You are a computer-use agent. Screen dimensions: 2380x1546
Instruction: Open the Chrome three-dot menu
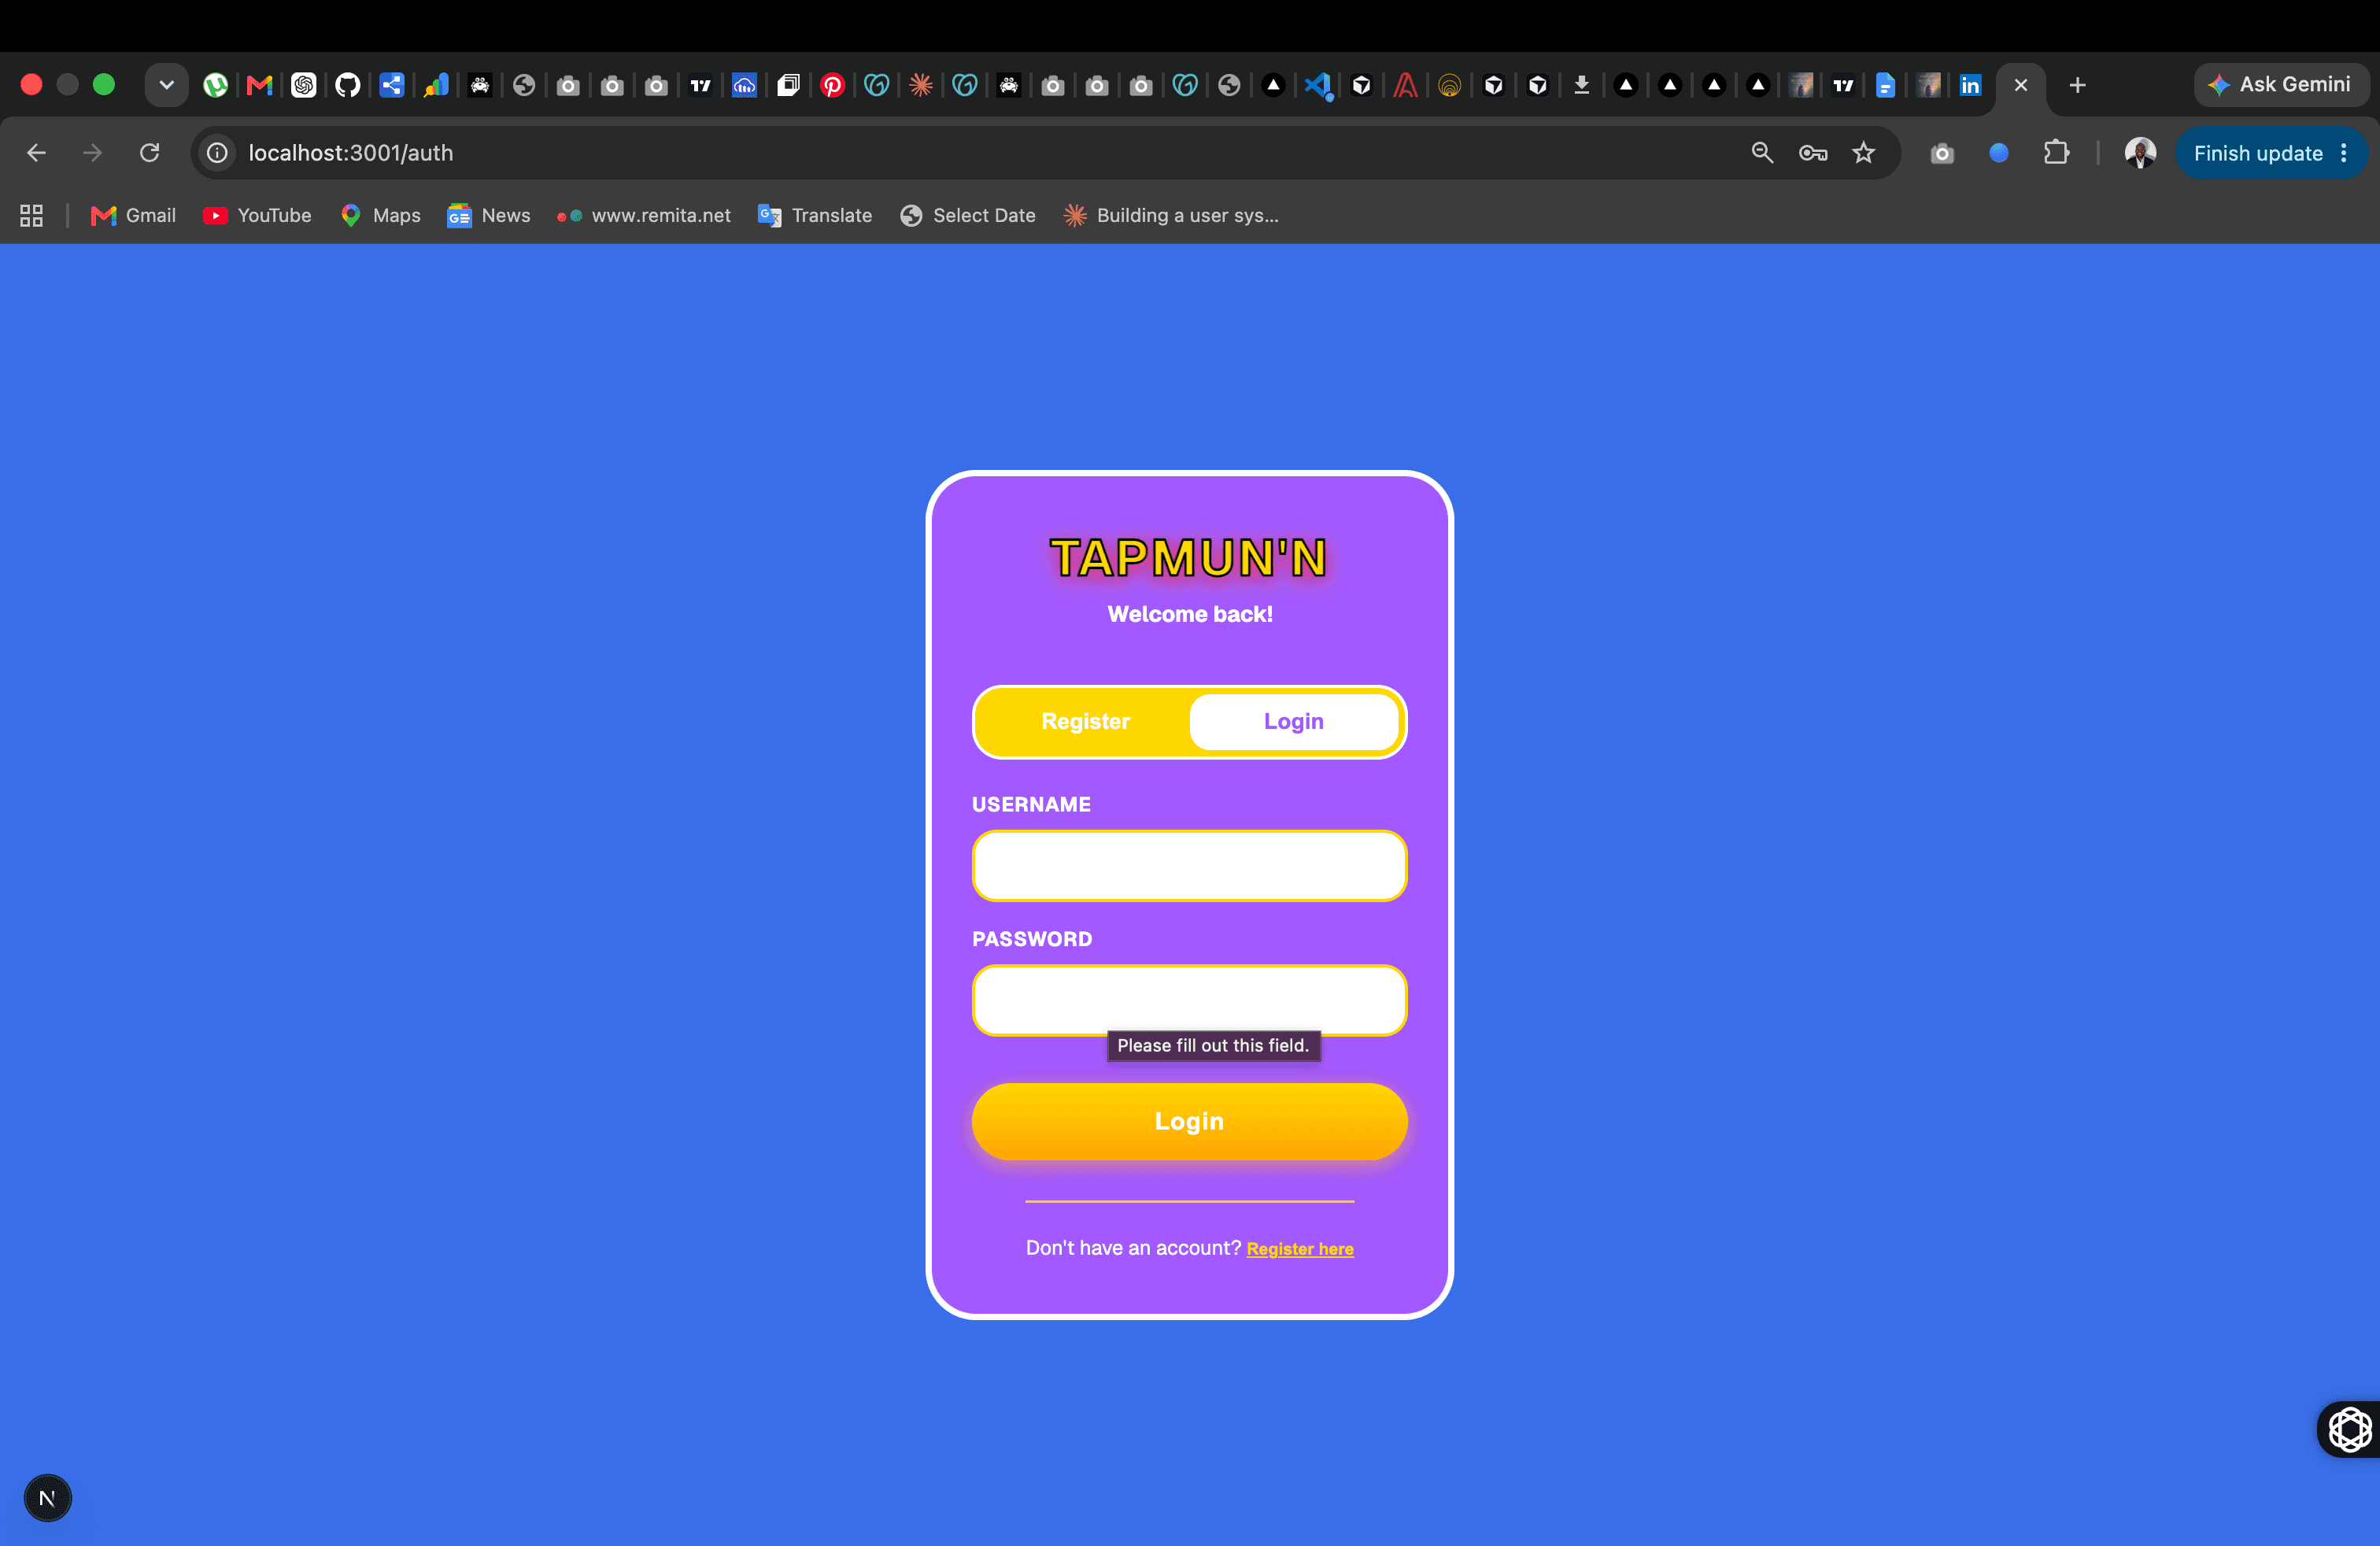pyautogui.click(x=2344, y=153)
